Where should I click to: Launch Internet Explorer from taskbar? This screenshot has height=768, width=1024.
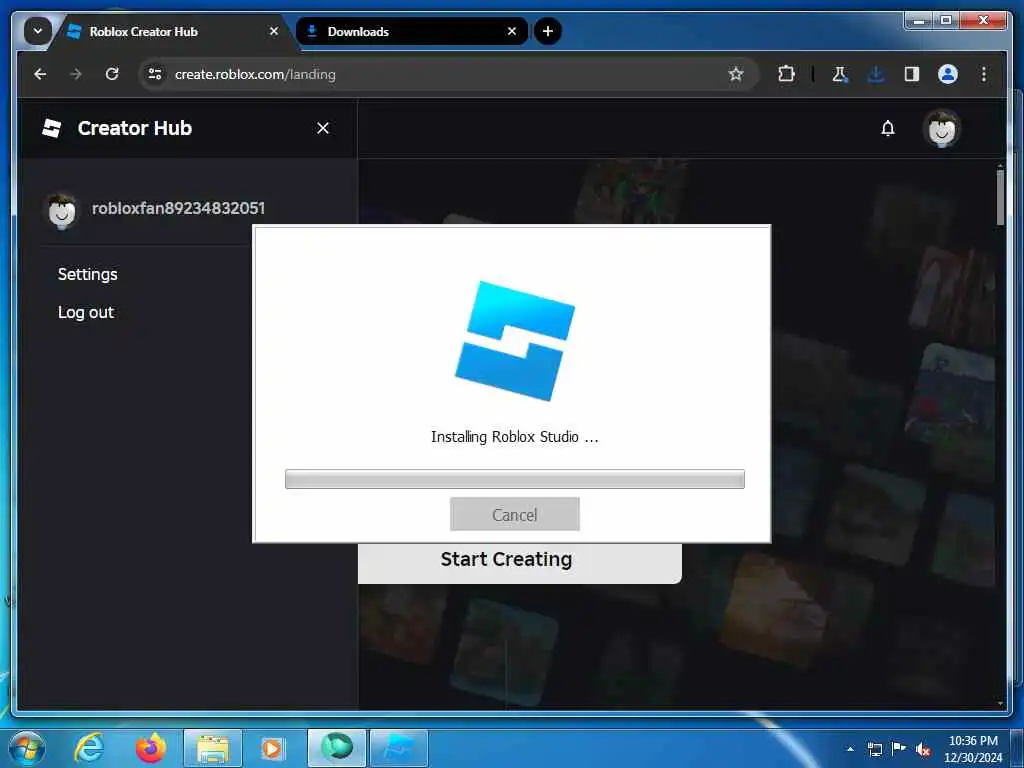pos(89,748)
